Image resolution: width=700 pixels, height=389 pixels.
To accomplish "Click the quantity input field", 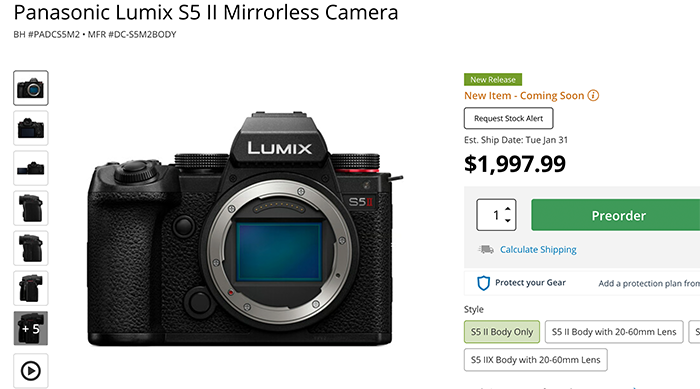I will [491, 215].
